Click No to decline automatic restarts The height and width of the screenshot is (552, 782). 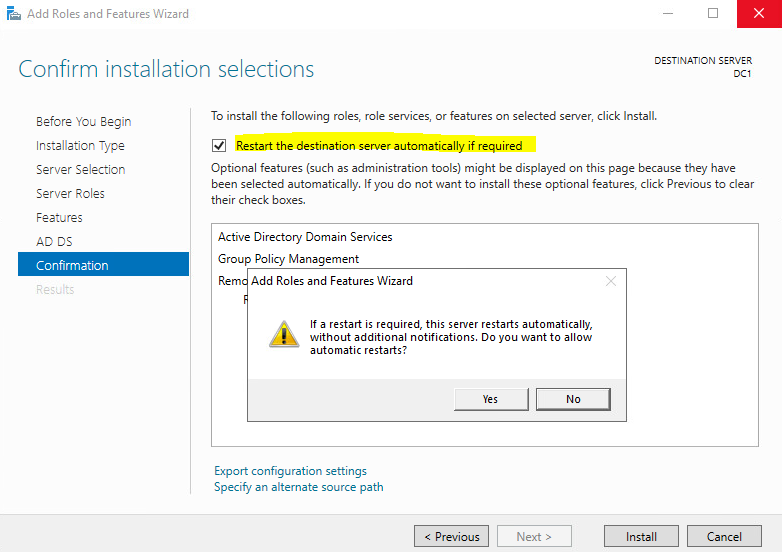point(573,399)
